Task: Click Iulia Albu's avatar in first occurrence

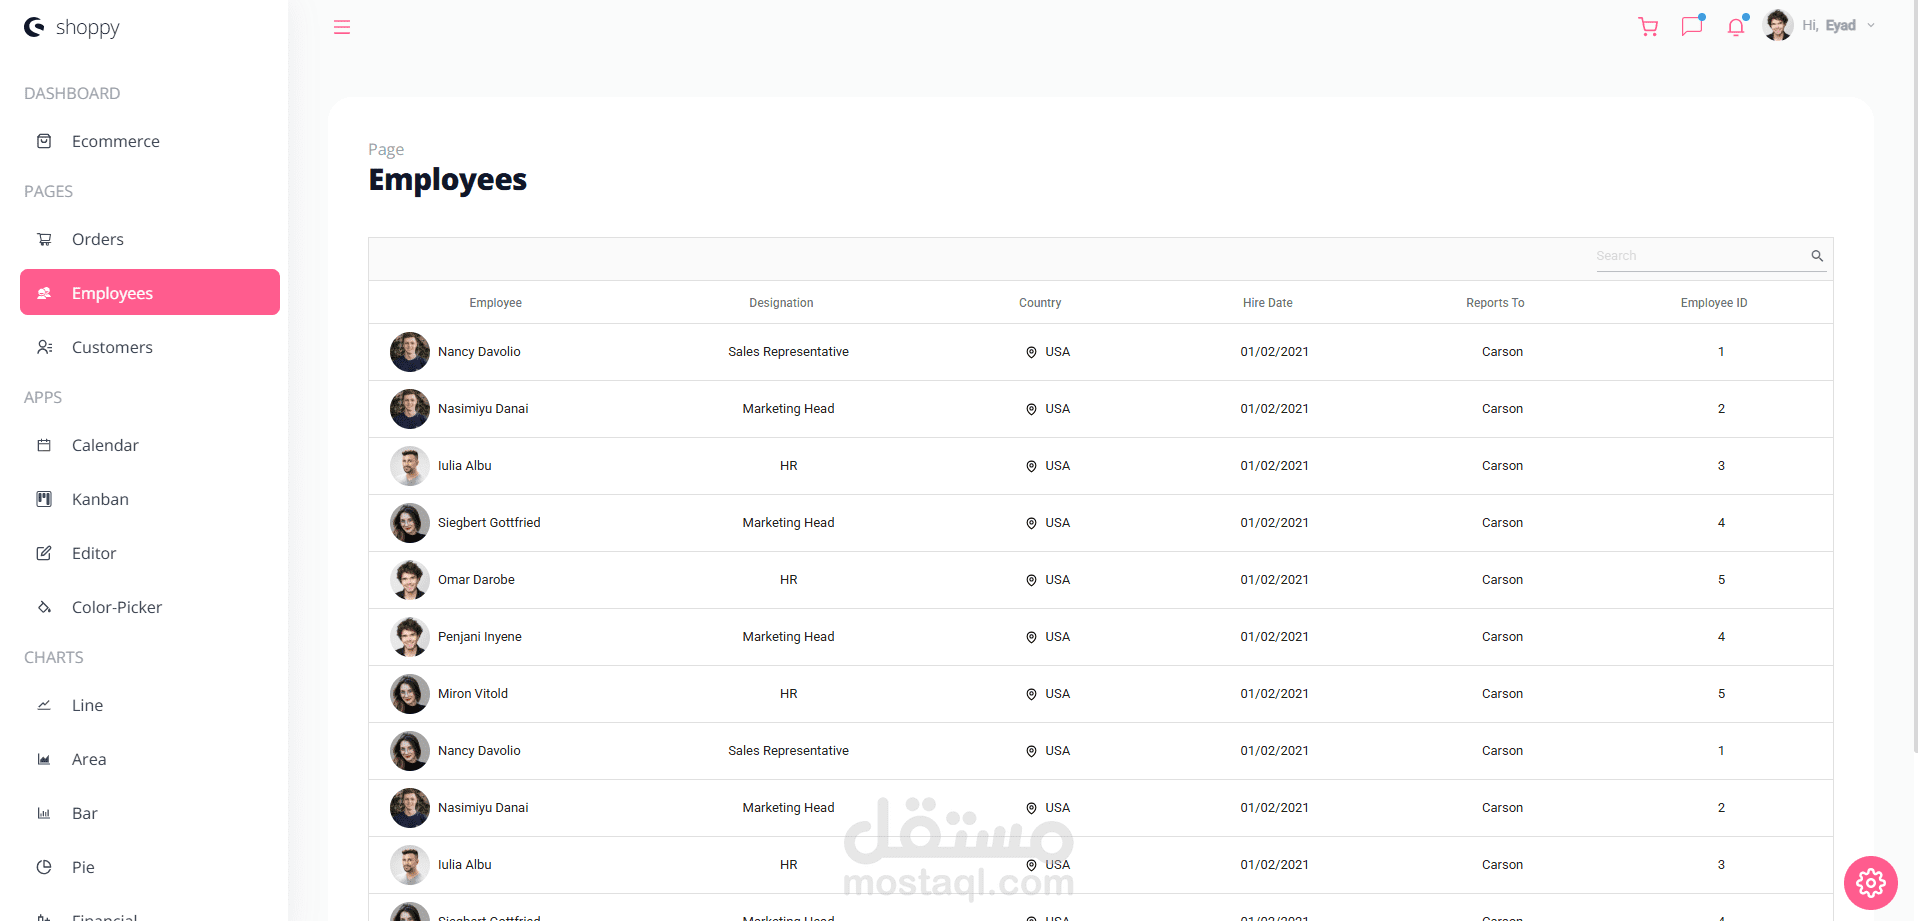Action: click(410, 466)
